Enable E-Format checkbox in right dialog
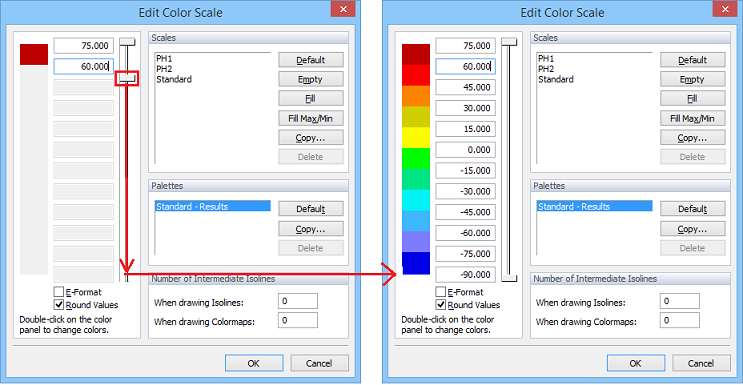The image size is (743, 385). click(x=441, y=292)
